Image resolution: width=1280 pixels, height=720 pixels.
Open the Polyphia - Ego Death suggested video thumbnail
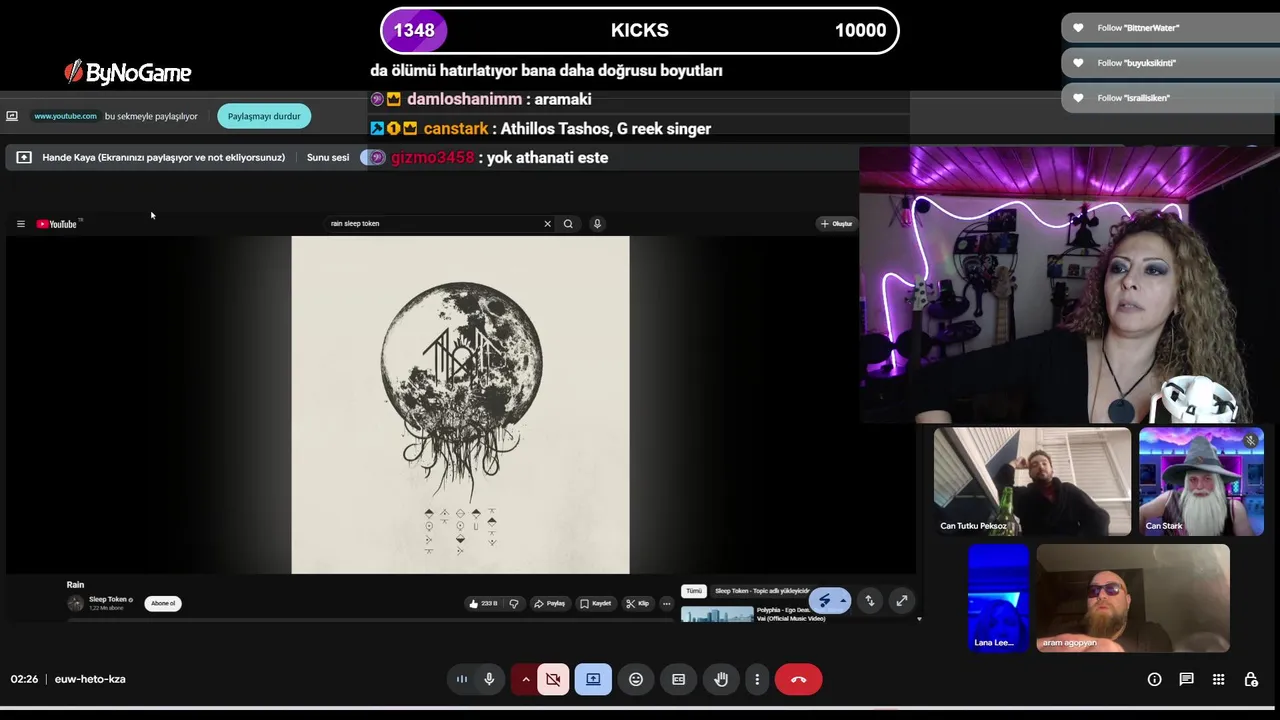pos(717,614)
